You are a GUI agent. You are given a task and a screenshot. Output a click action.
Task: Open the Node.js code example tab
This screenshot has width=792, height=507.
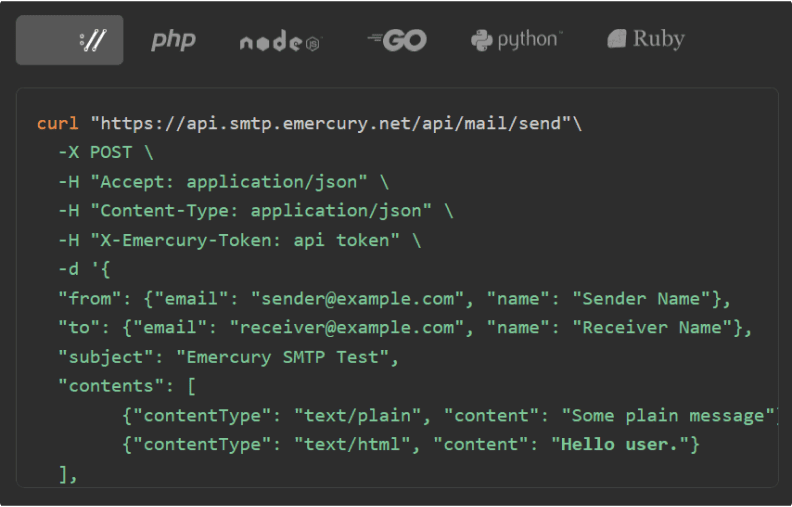280,41
